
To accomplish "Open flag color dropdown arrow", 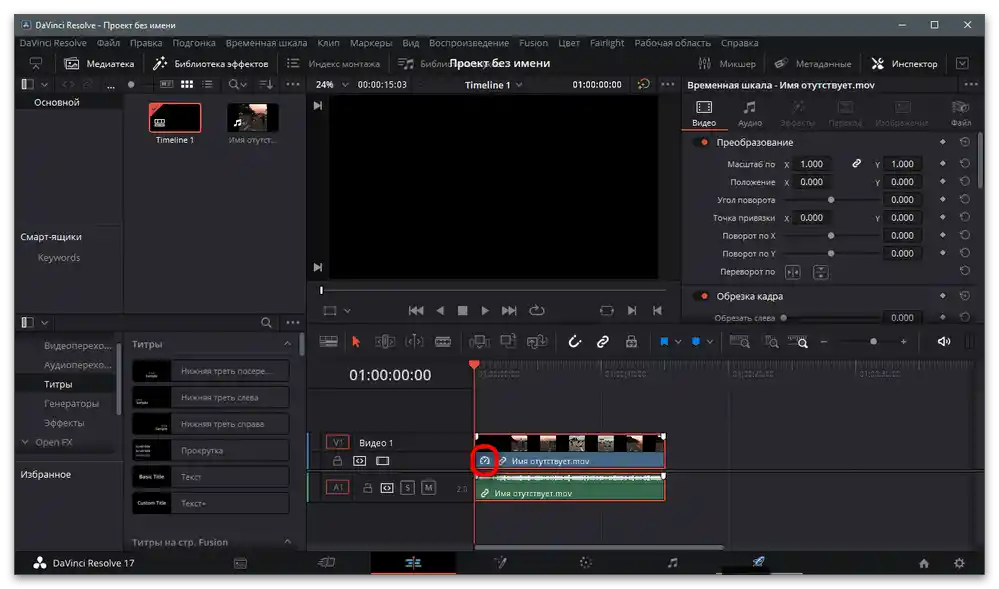I will pyautogui.click(x=678, y=342).
